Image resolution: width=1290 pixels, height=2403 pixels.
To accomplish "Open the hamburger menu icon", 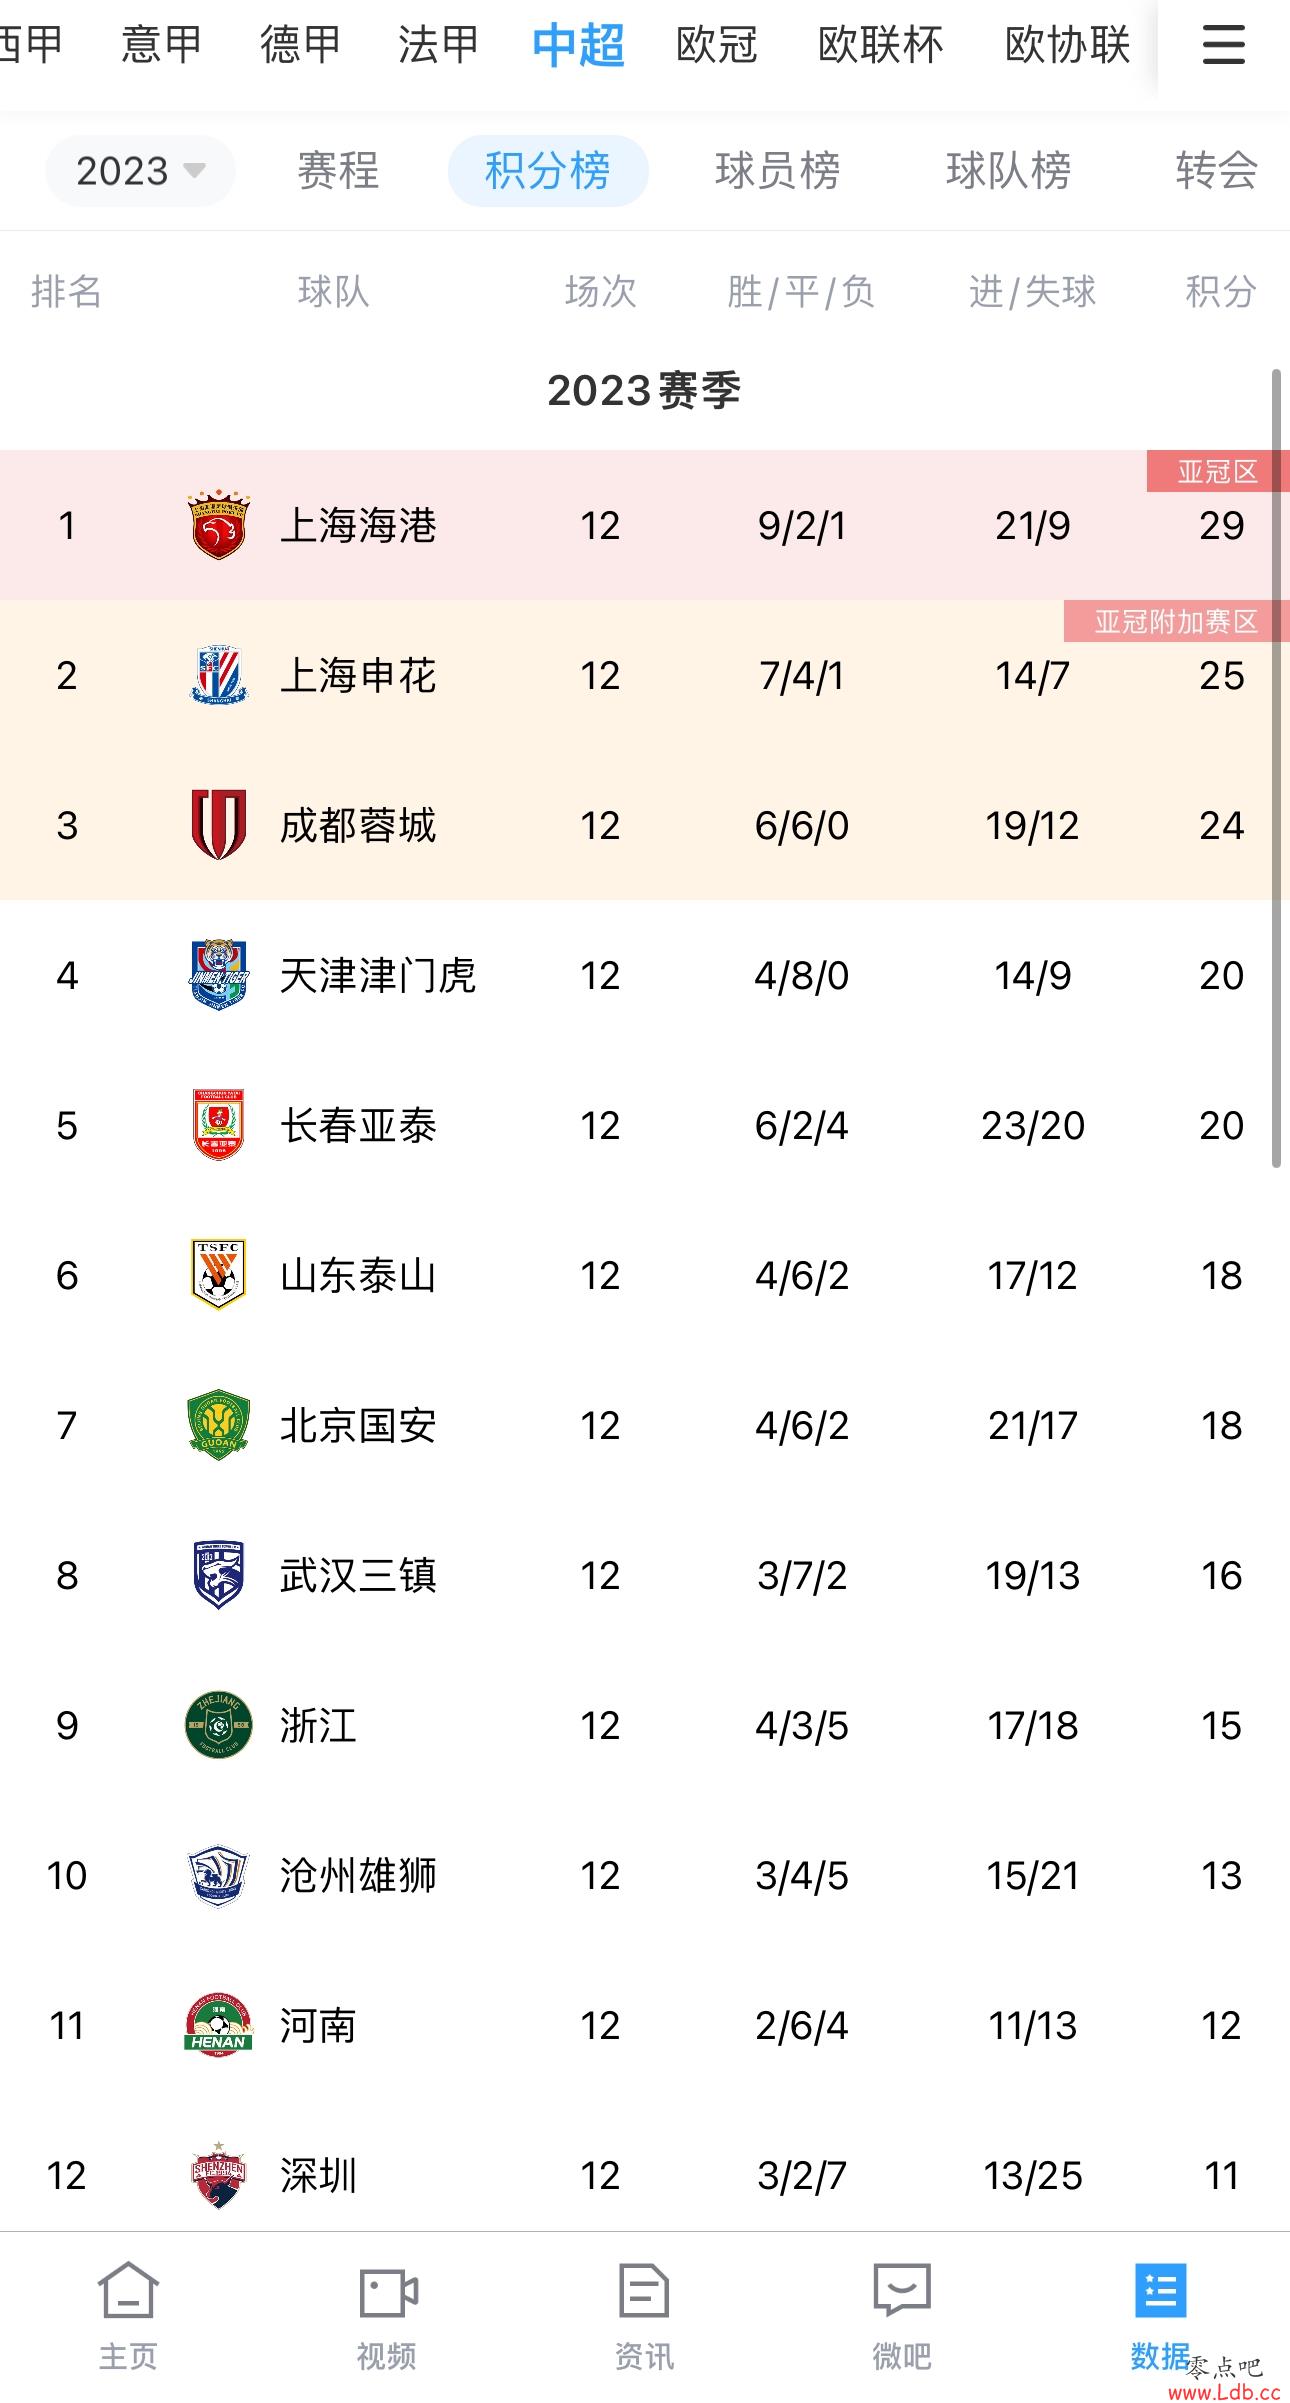I will [1223, 45].
